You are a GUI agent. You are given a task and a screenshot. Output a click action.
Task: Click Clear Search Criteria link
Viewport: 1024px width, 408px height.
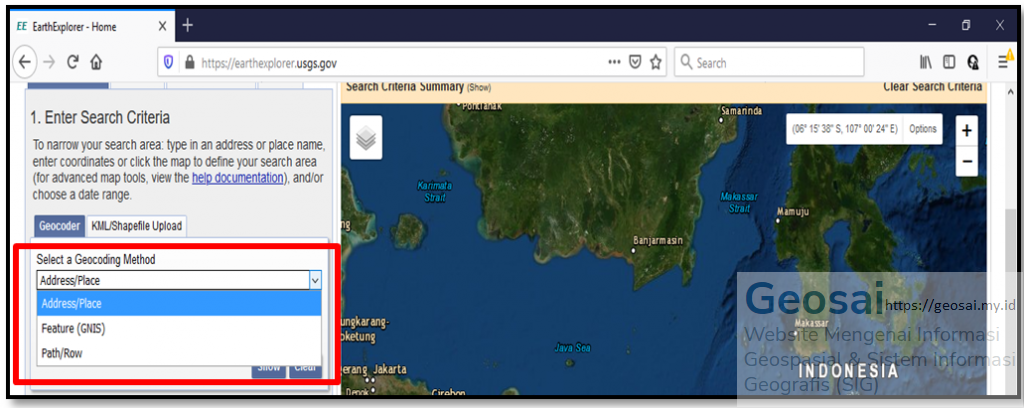933,86
